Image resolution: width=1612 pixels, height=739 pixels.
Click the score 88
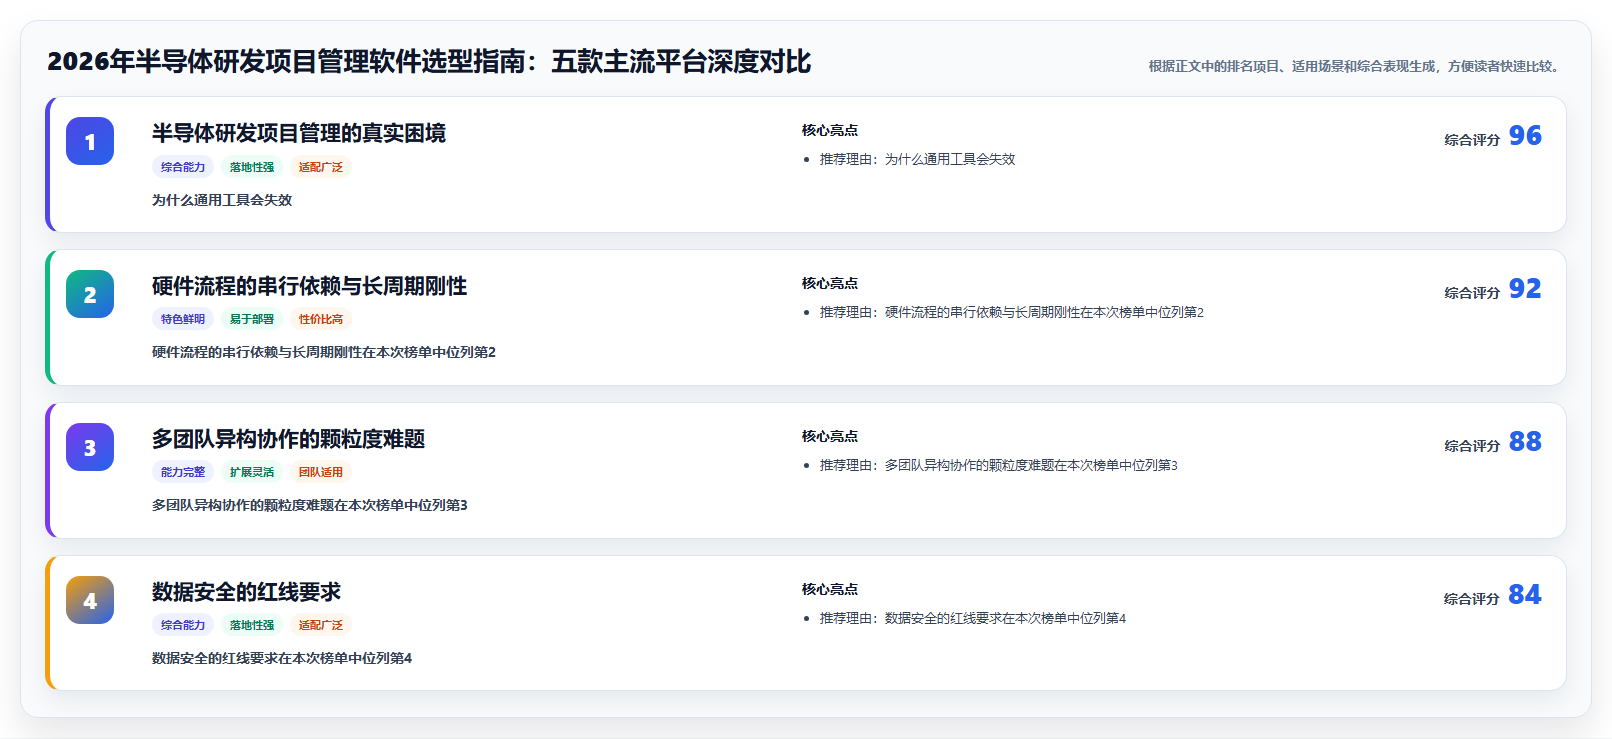click(1525, 441)
